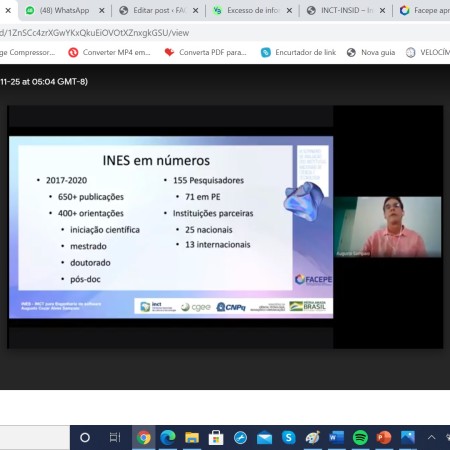Open the Mail app icon
The image size is (450, 450).
tap(264, 437)
